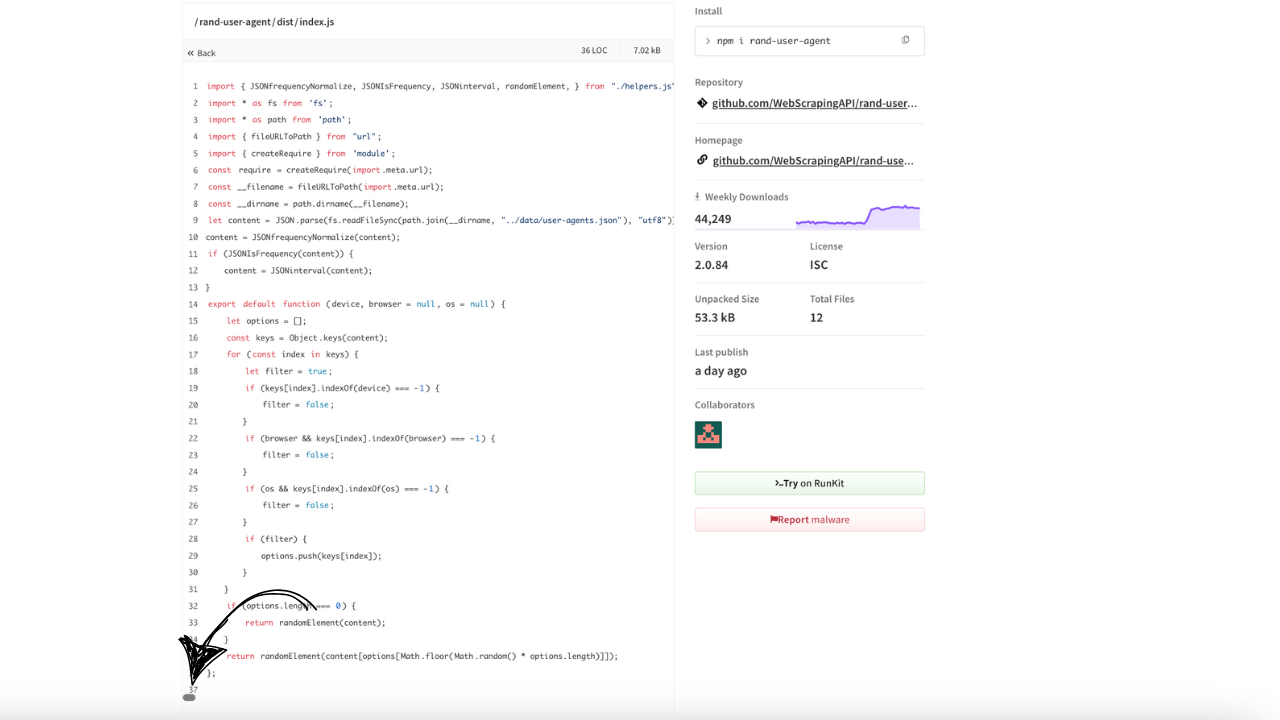Click the 'export default function' code line
Screen dimensions: 1280x720
coord(357,304)
